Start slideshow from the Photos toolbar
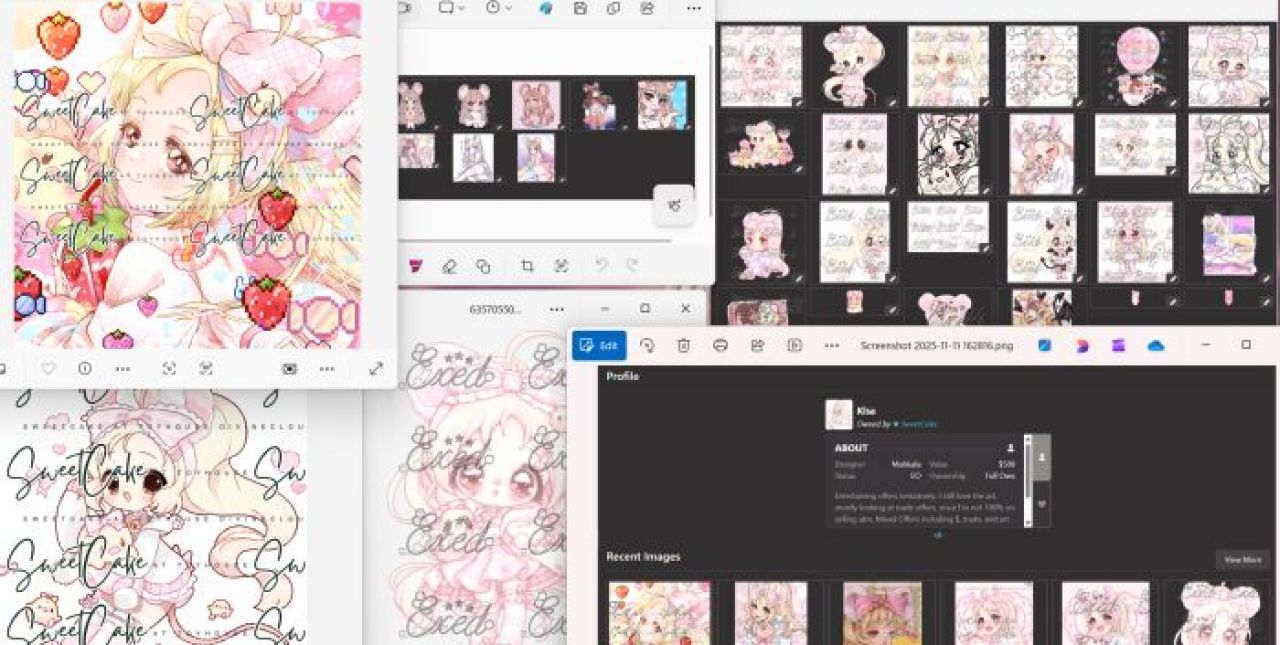 (794, 345)
